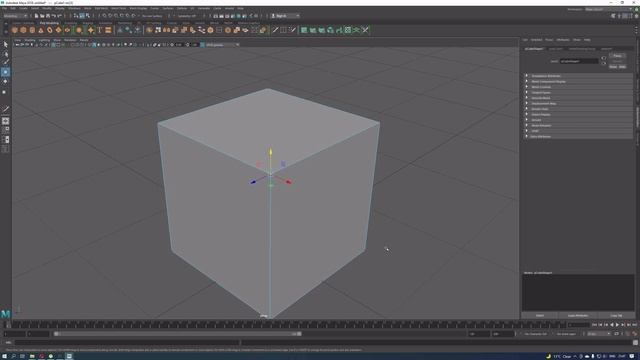Expand Tessellation Attributes section
The width and height of the screenshot is (640, 360).
click(x=578, y=76)
